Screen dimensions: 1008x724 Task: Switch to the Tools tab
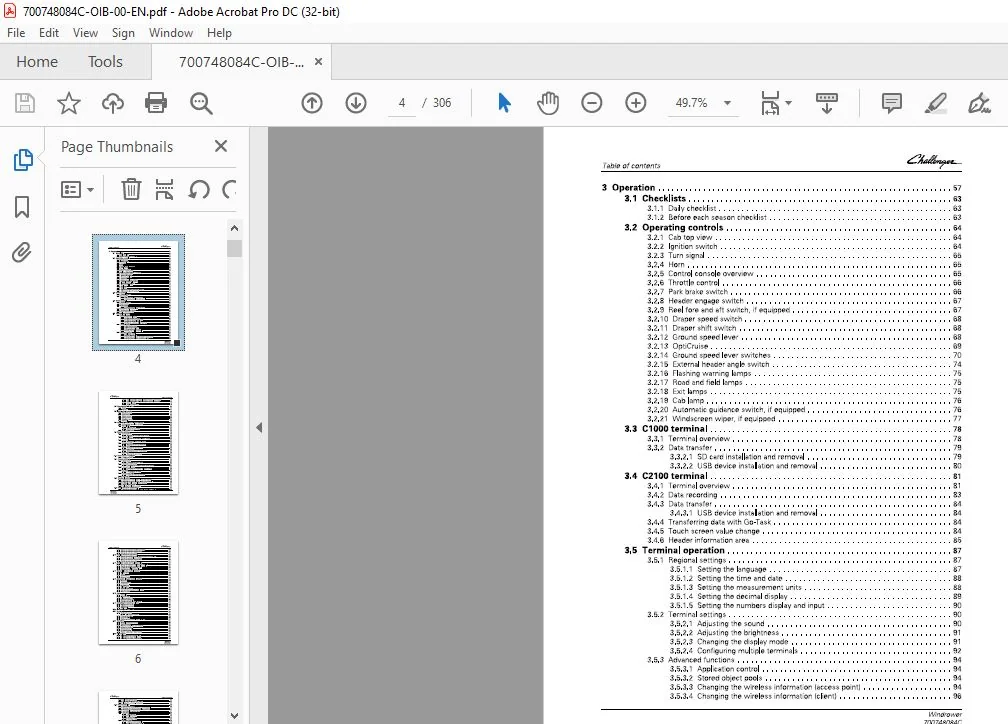pos(105,62)
